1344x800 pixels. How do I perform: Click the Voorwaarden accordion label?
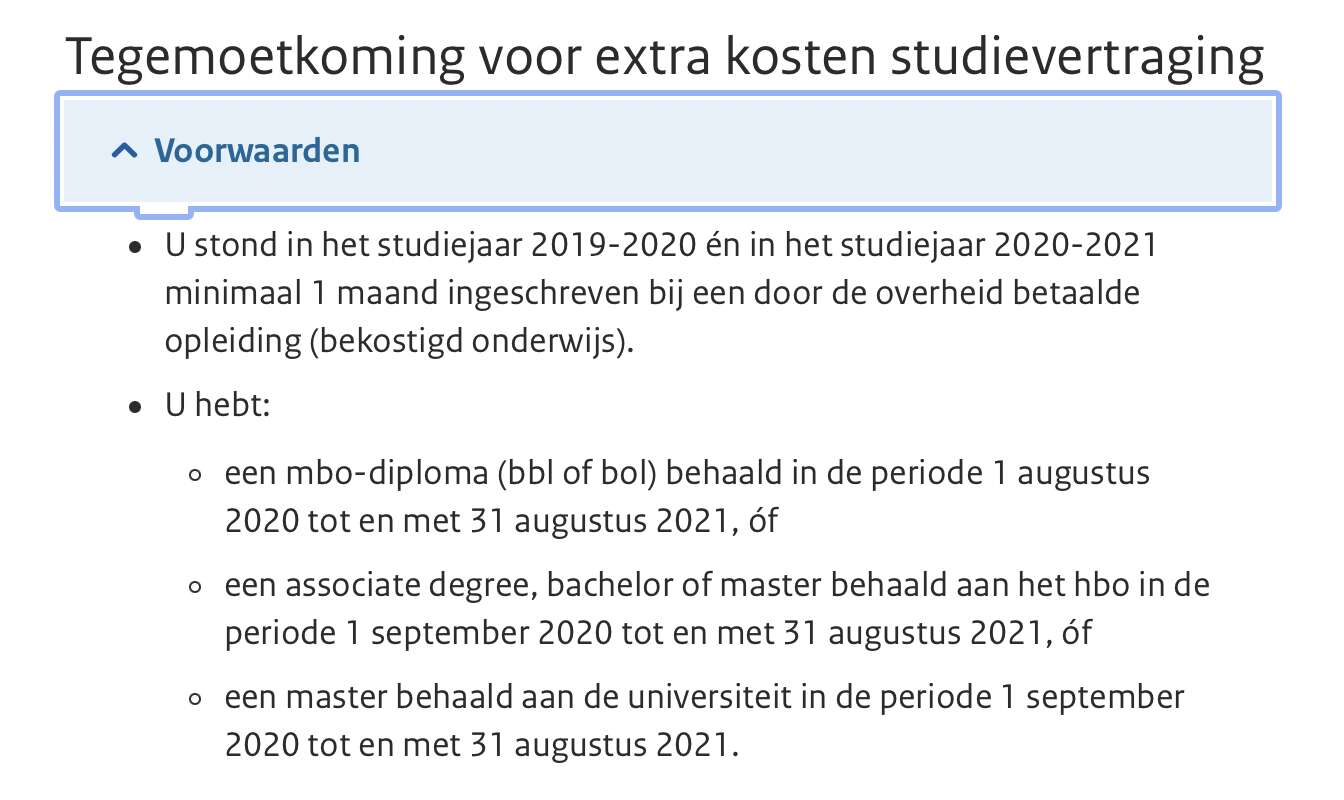pyautogui.click(x=257, y=151)
